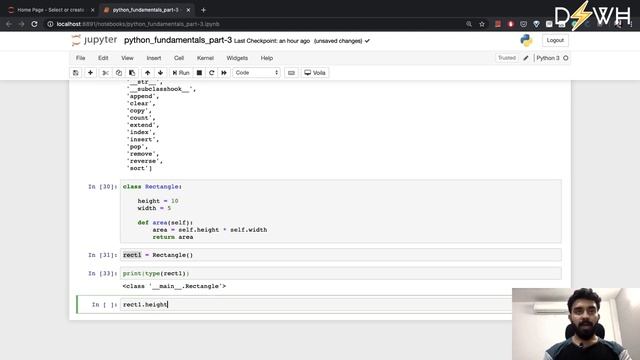
Task: Copy selected cells icon
Action: [119, 73]
